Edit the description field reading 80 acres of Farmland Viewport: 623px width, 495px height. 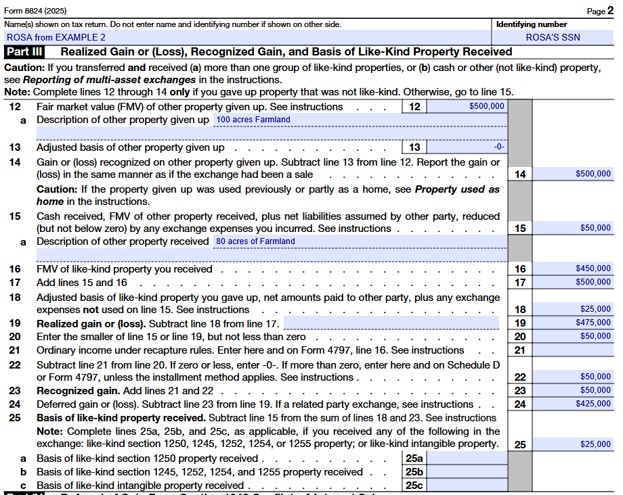coord(360,242)
